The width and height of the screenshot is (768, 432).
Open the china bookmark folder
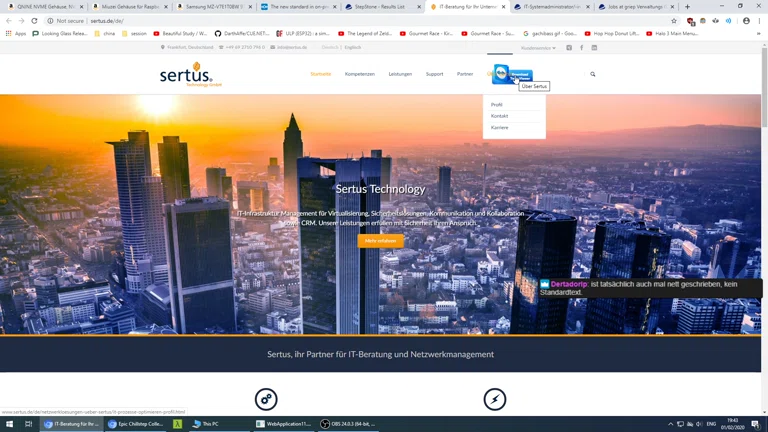(104, 34)
